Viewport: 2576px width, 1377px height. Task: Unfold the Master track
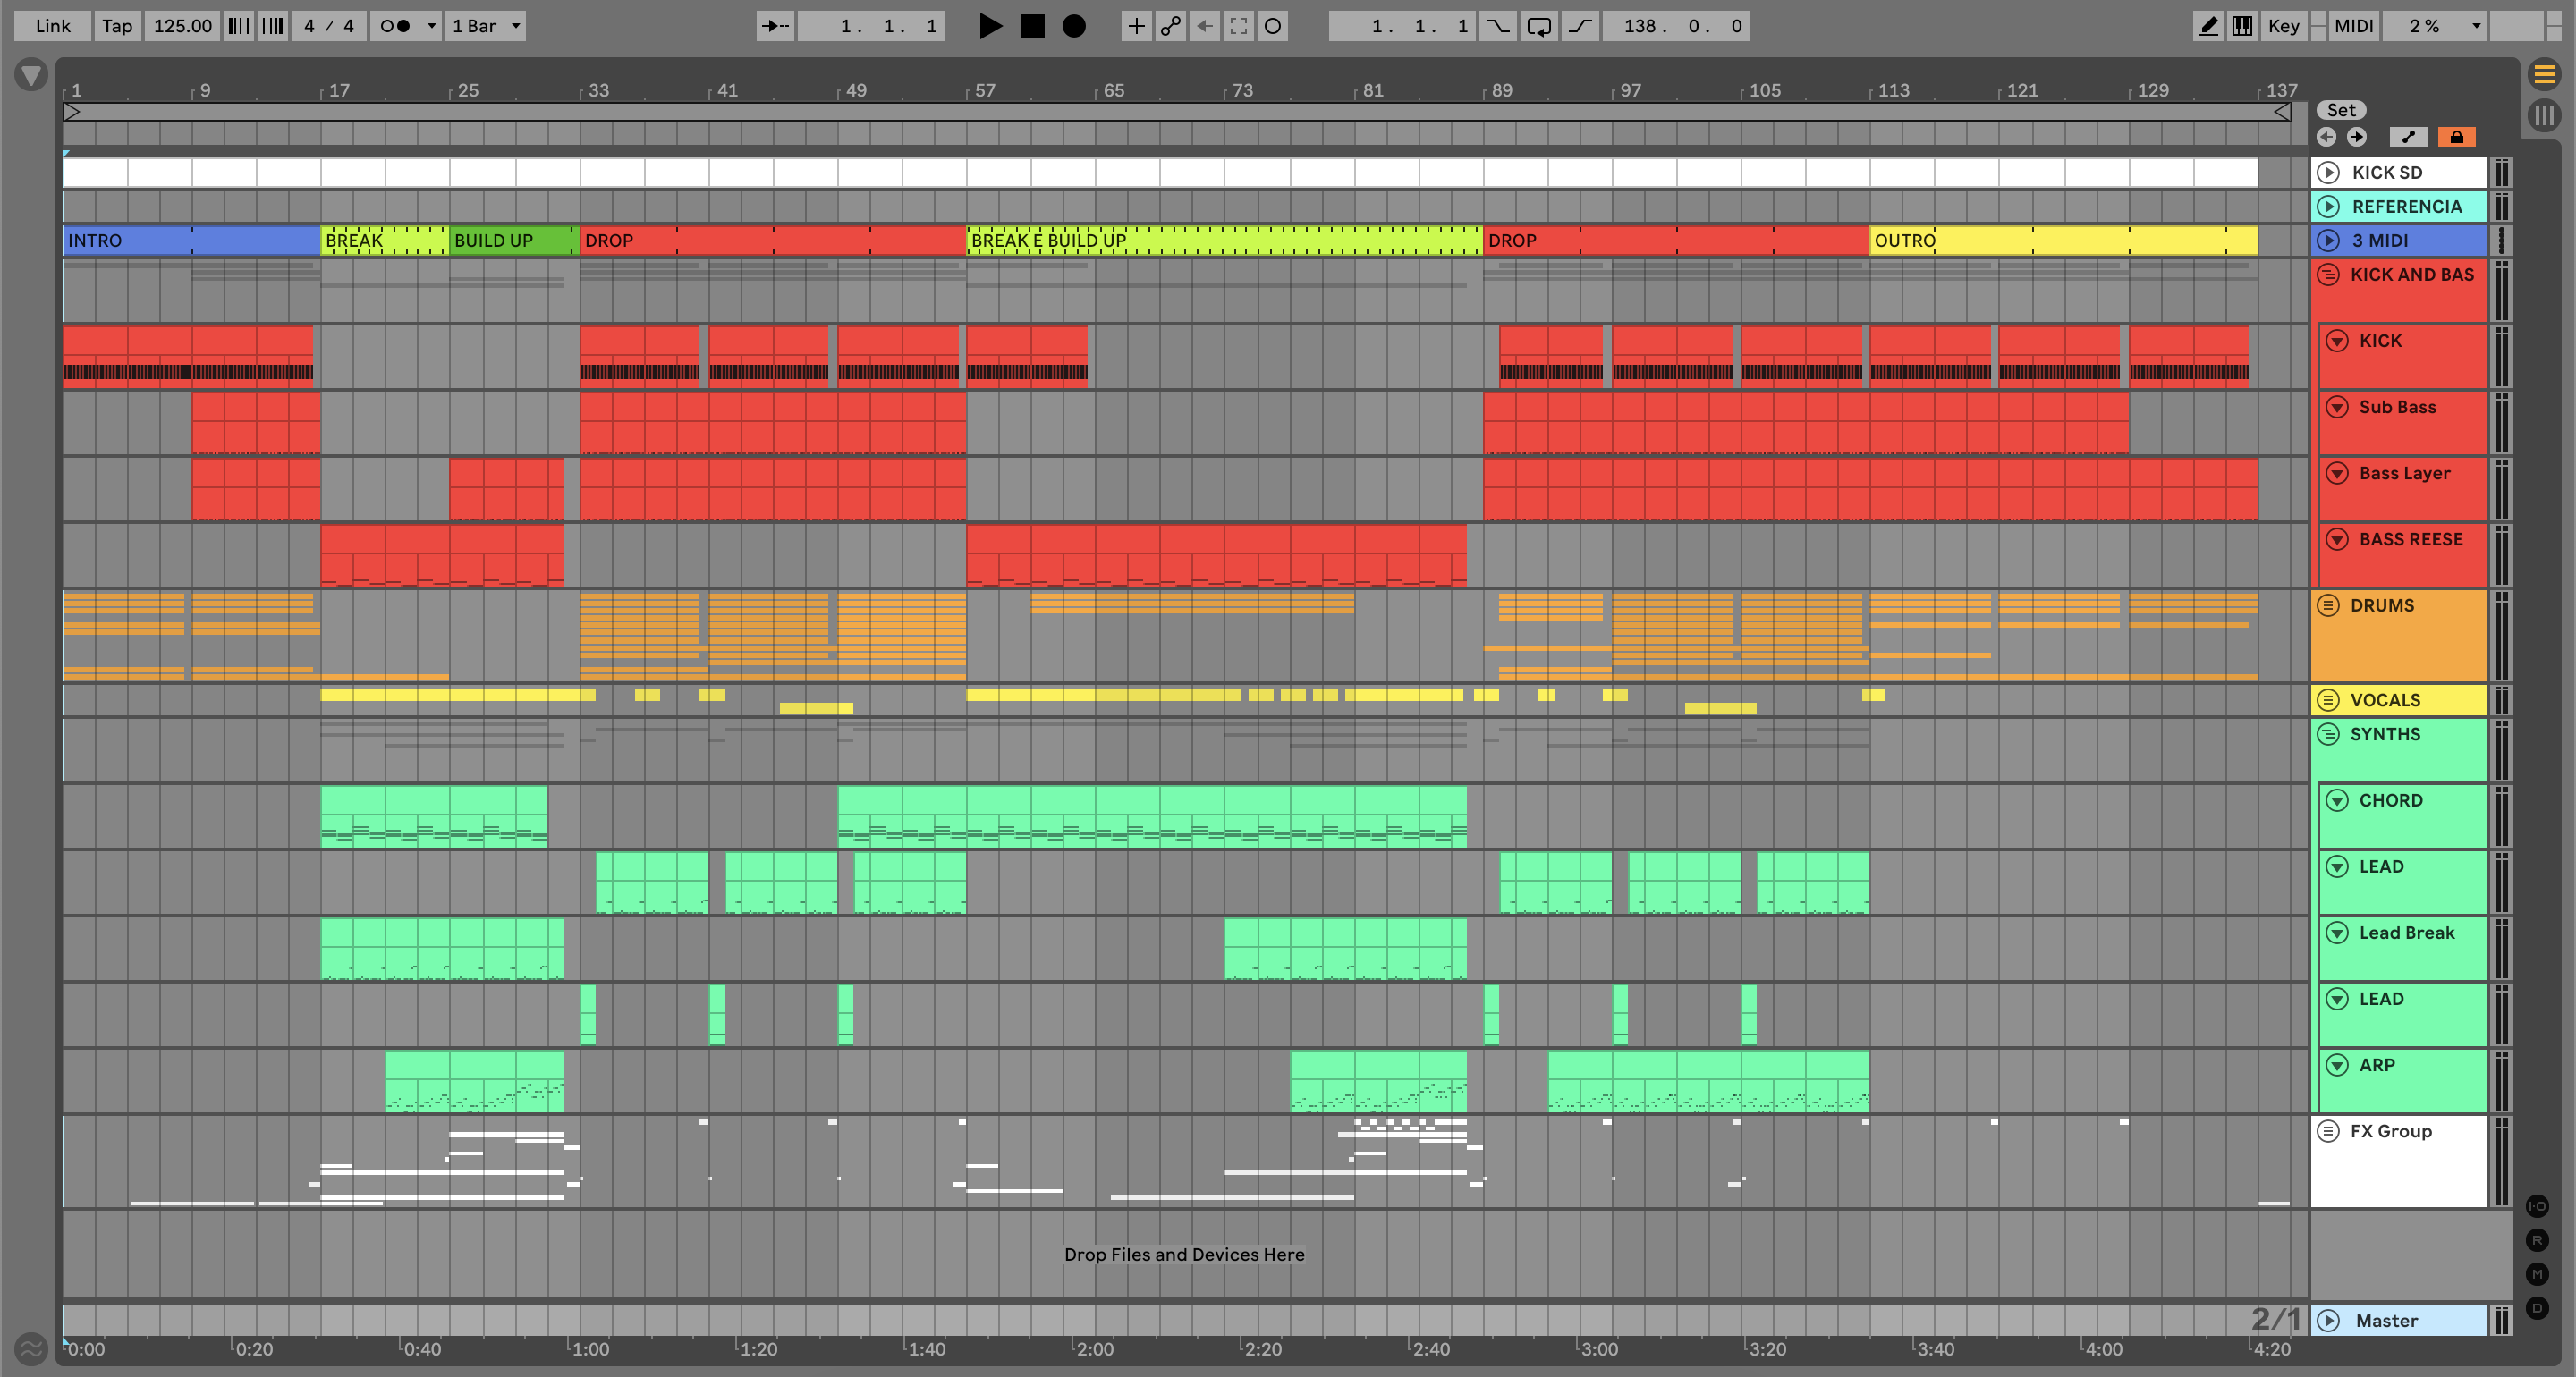2328,1320
